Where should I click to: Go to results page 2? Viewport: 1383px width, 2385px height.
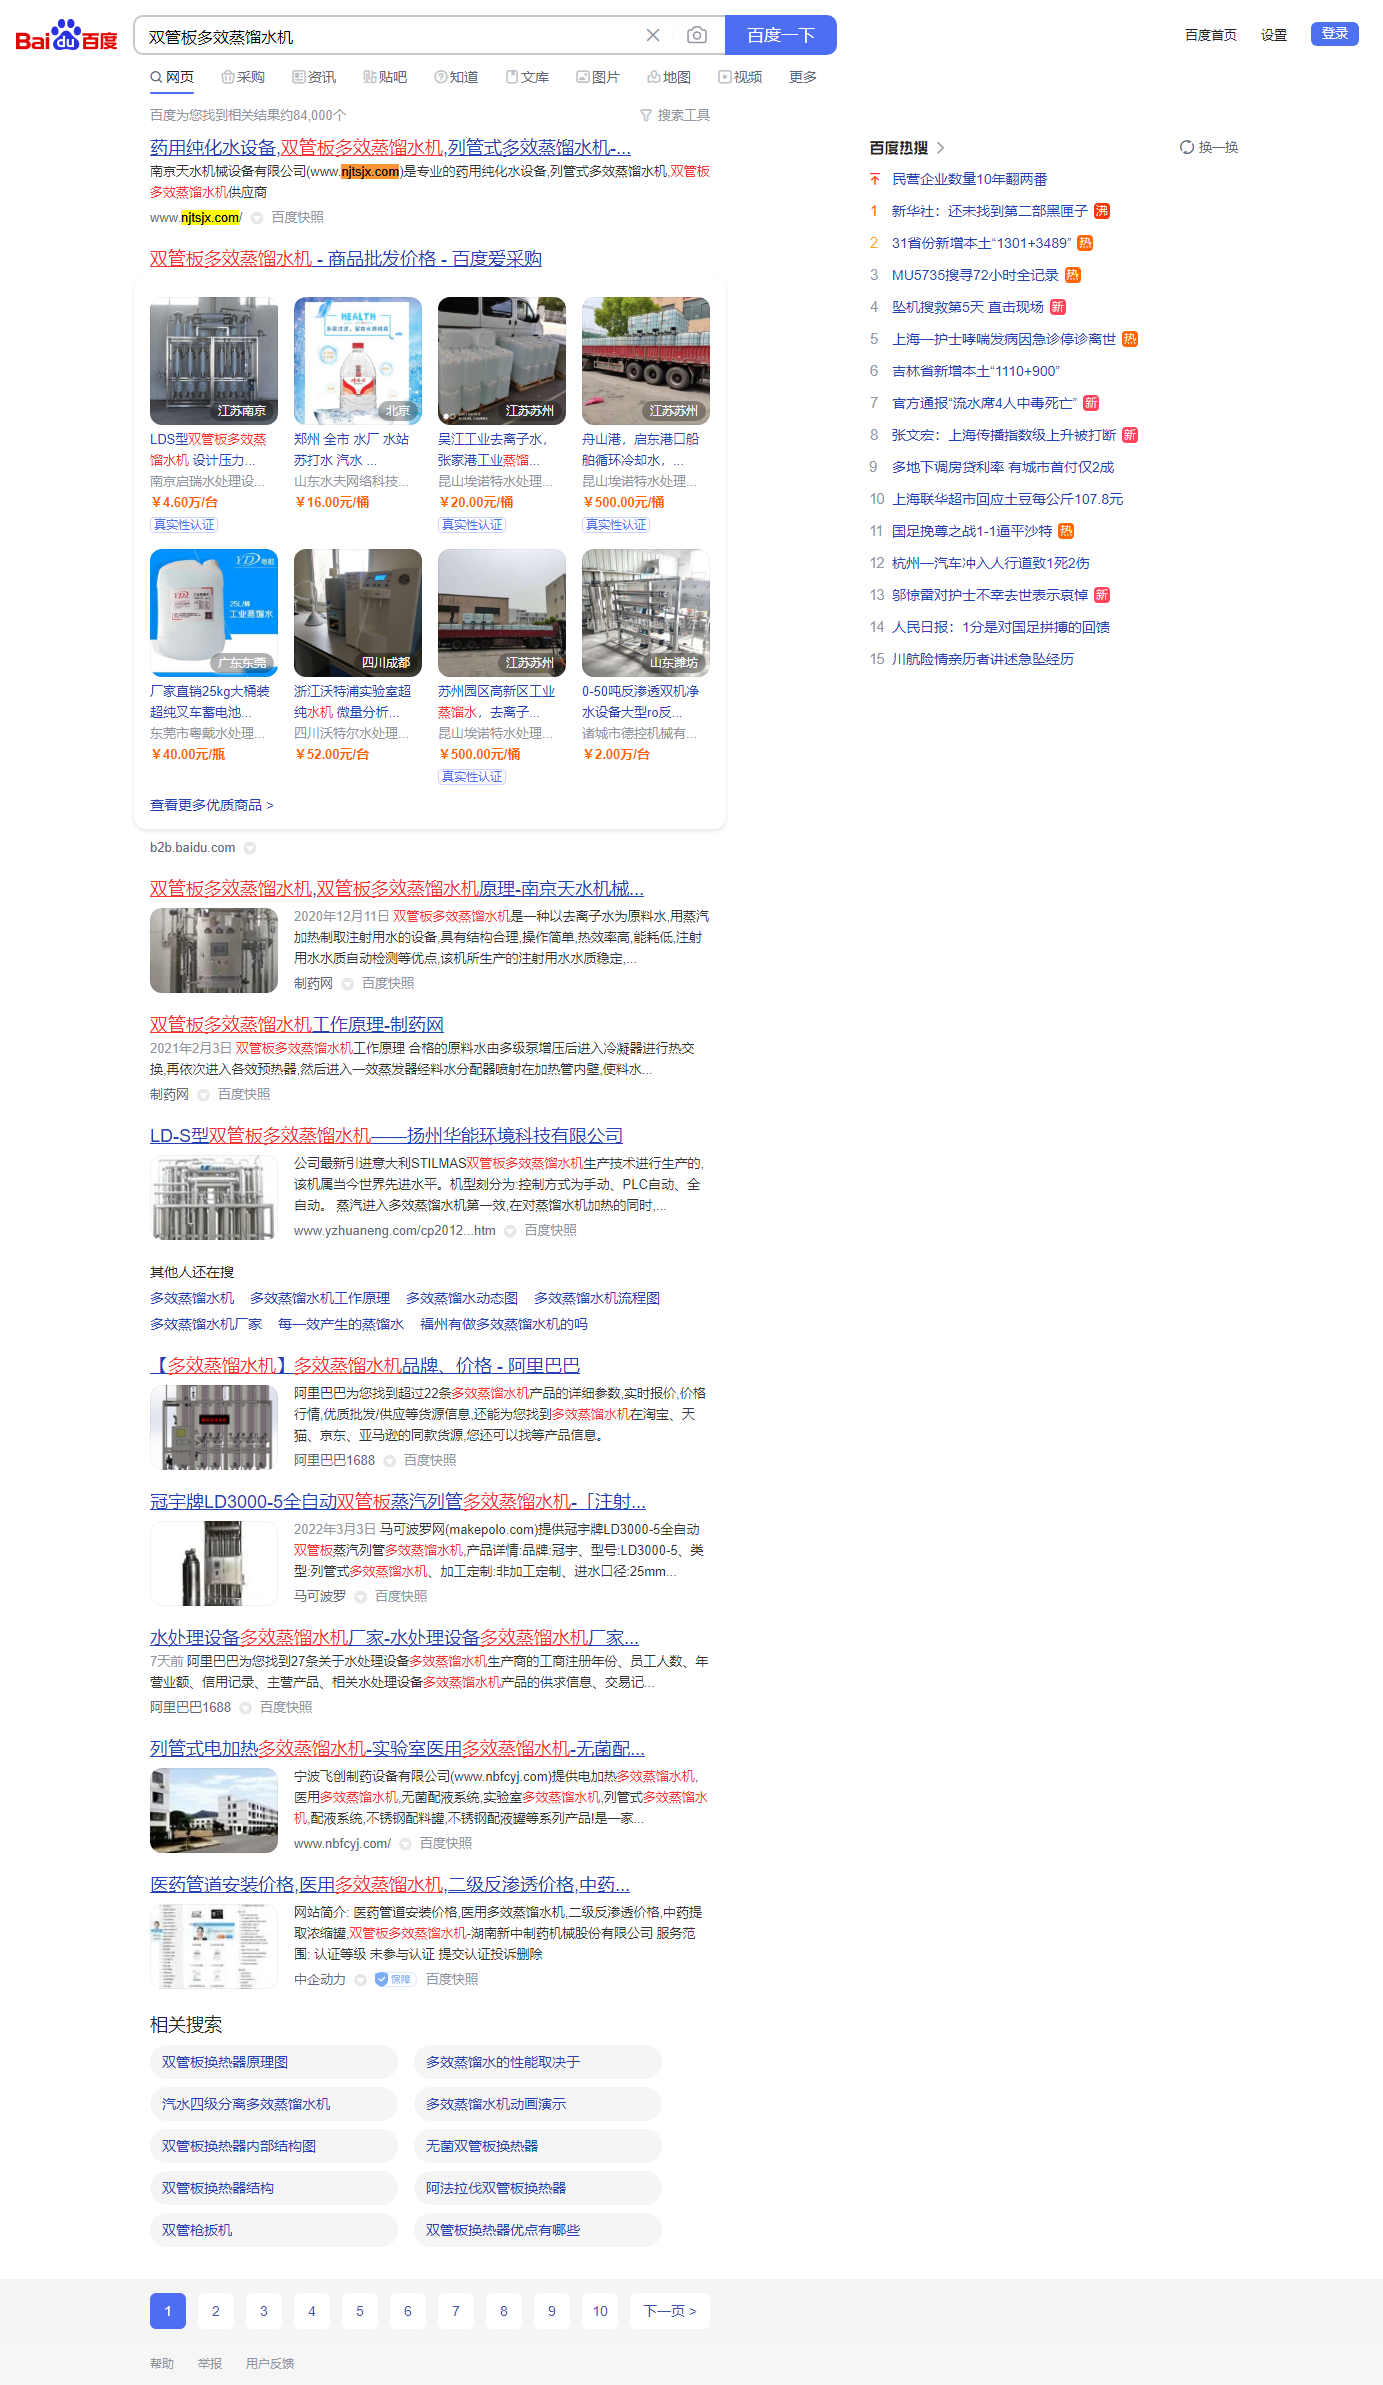pyautogui.click(x=216, y=2311)
